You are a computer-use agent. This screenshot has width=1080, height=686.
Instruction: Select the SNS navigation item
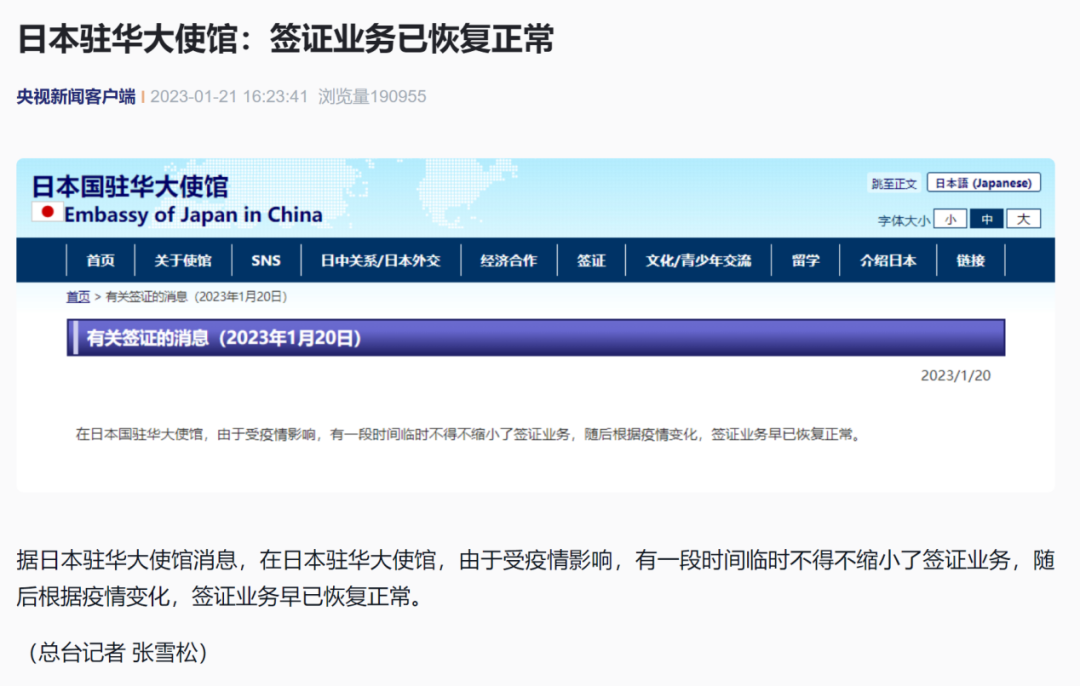tap(266, 260)
